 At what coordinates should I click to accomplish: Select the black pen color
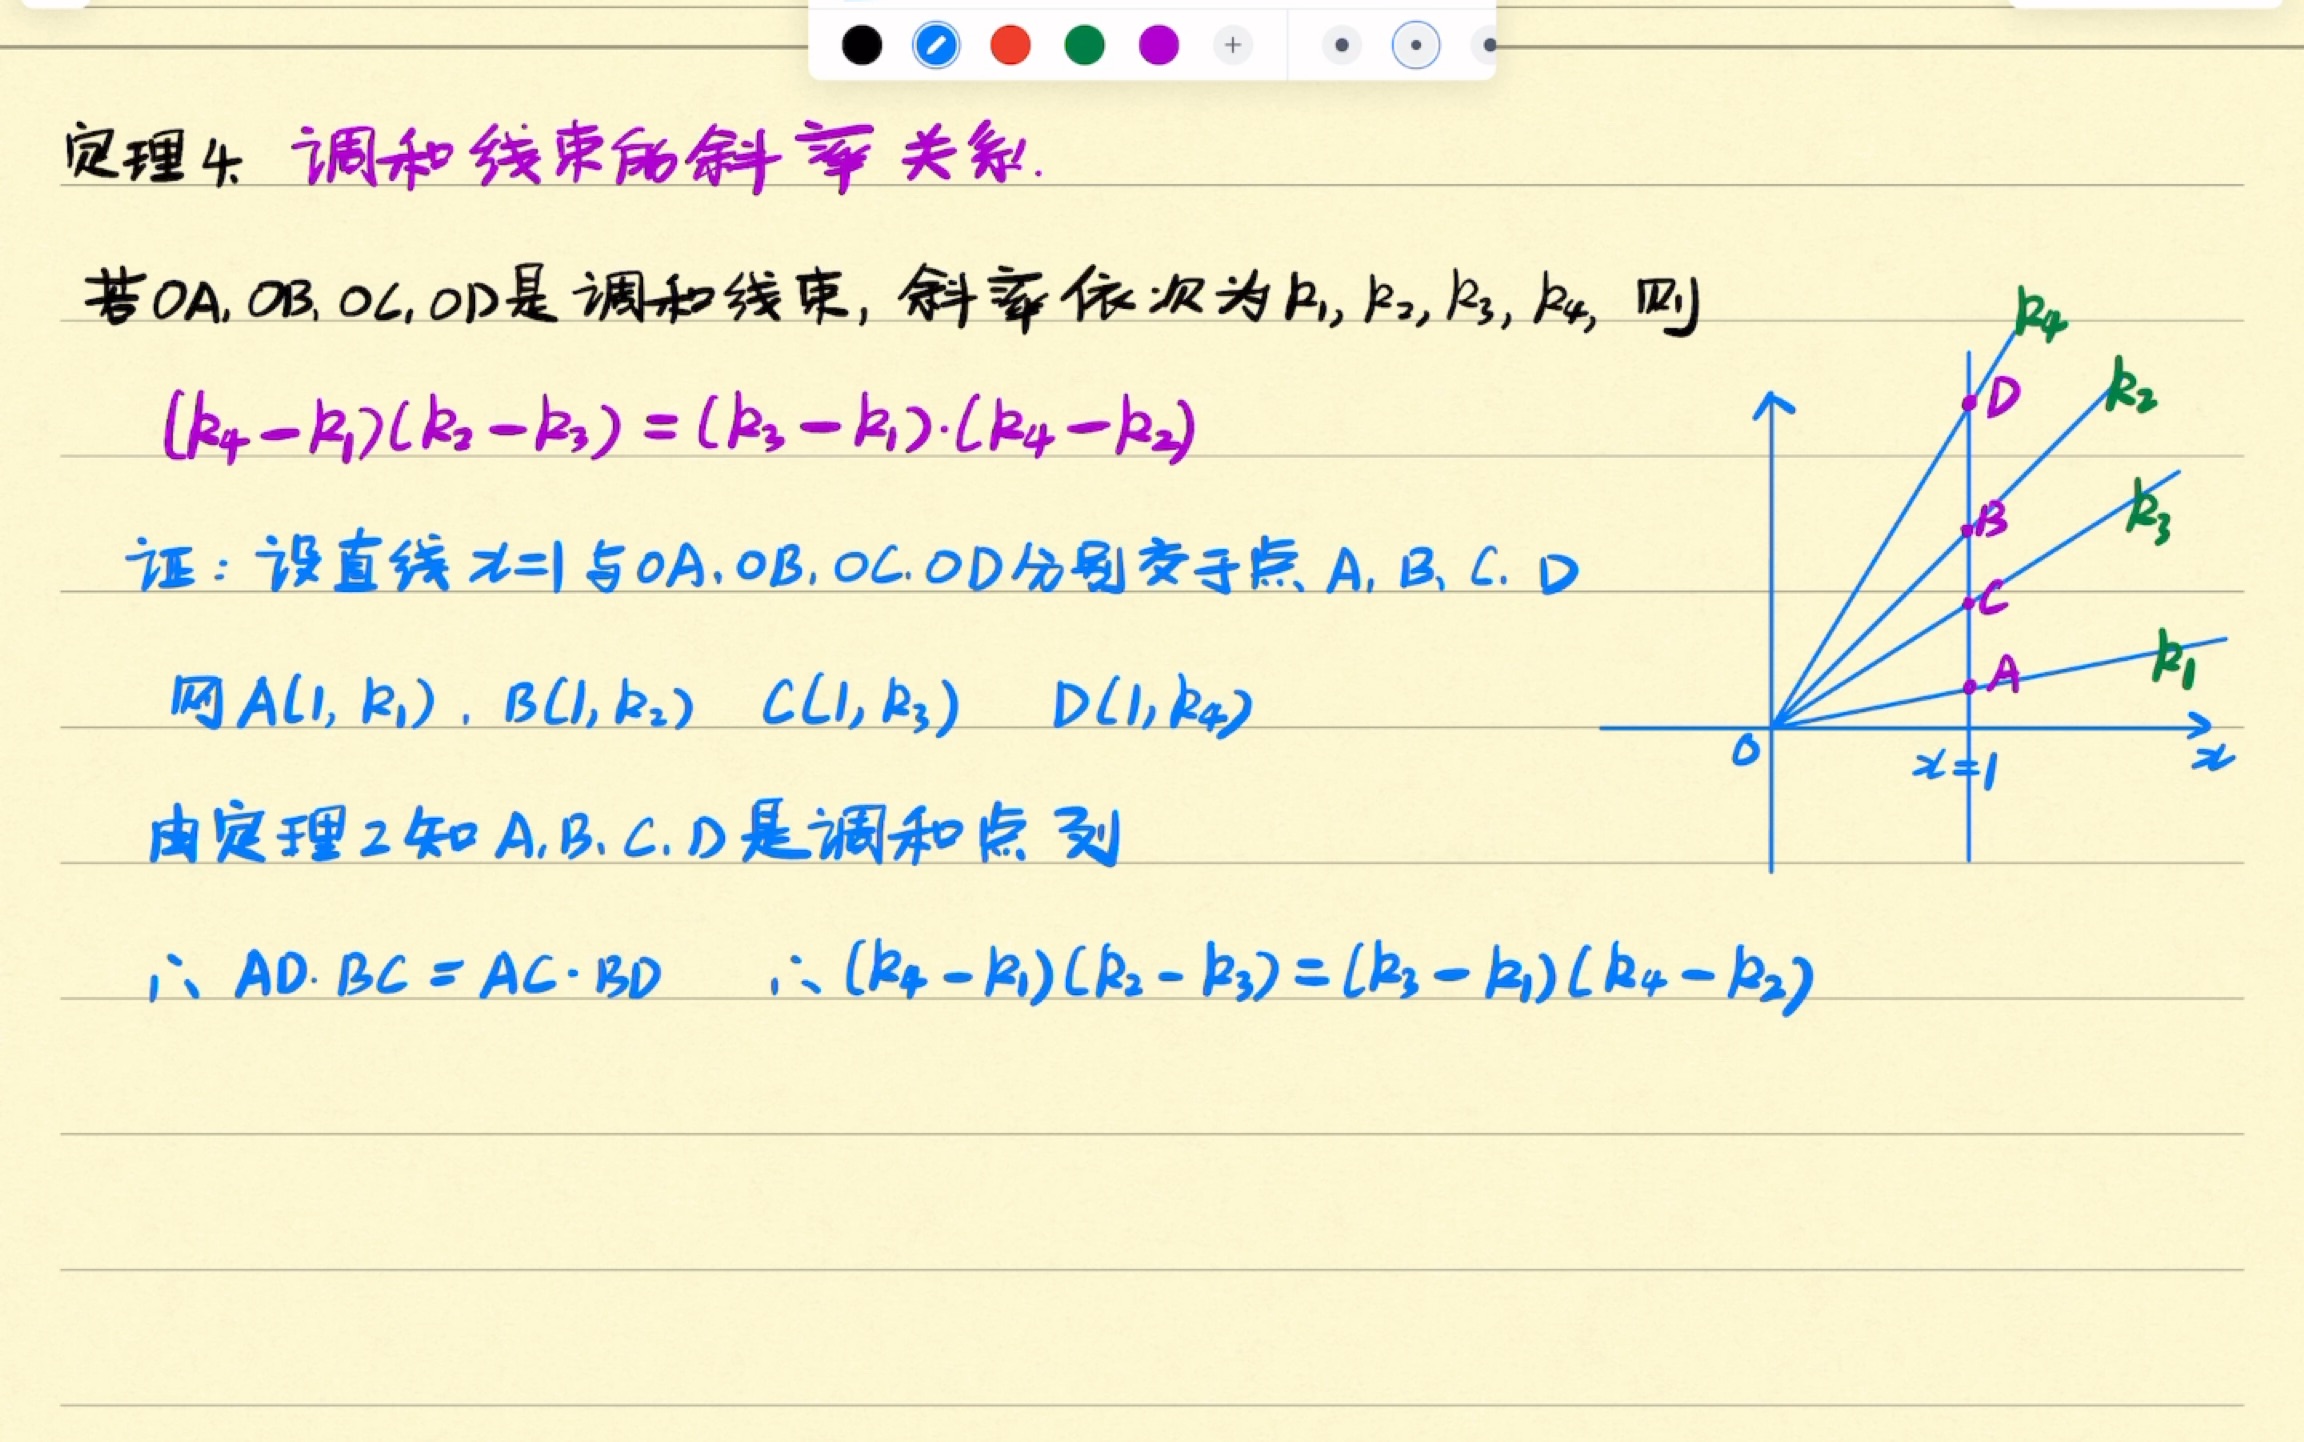861,45
